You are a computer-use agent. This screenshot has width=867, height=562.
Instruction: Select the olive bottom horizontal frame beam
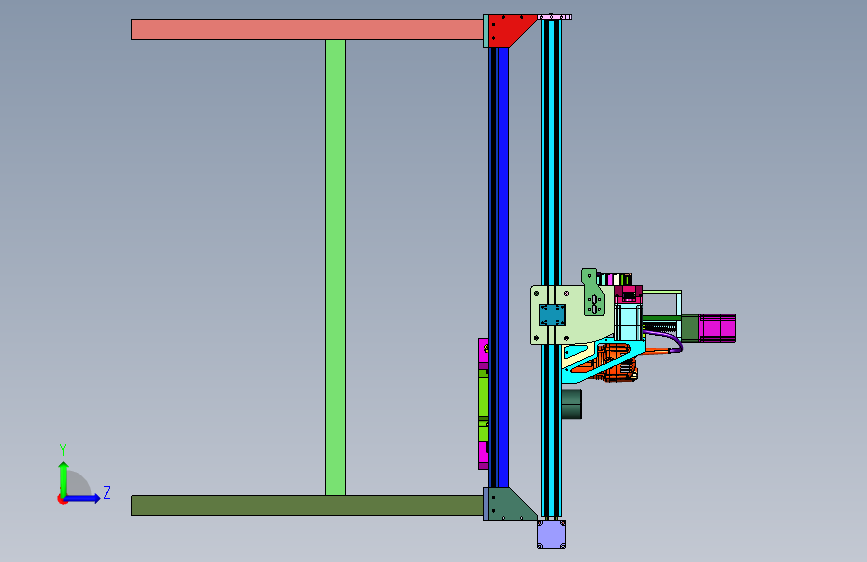[x=307, y=506]
